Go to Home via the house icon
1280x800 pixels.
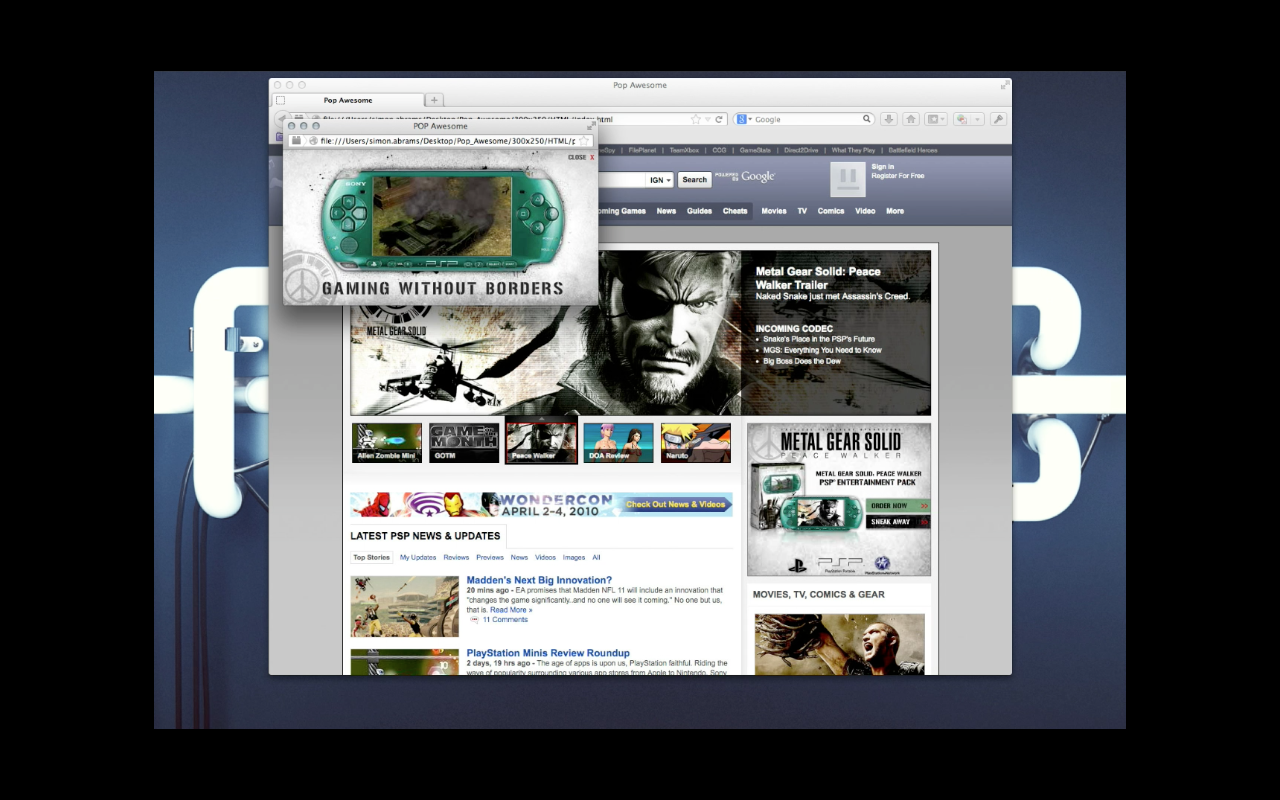coord(911,119)
